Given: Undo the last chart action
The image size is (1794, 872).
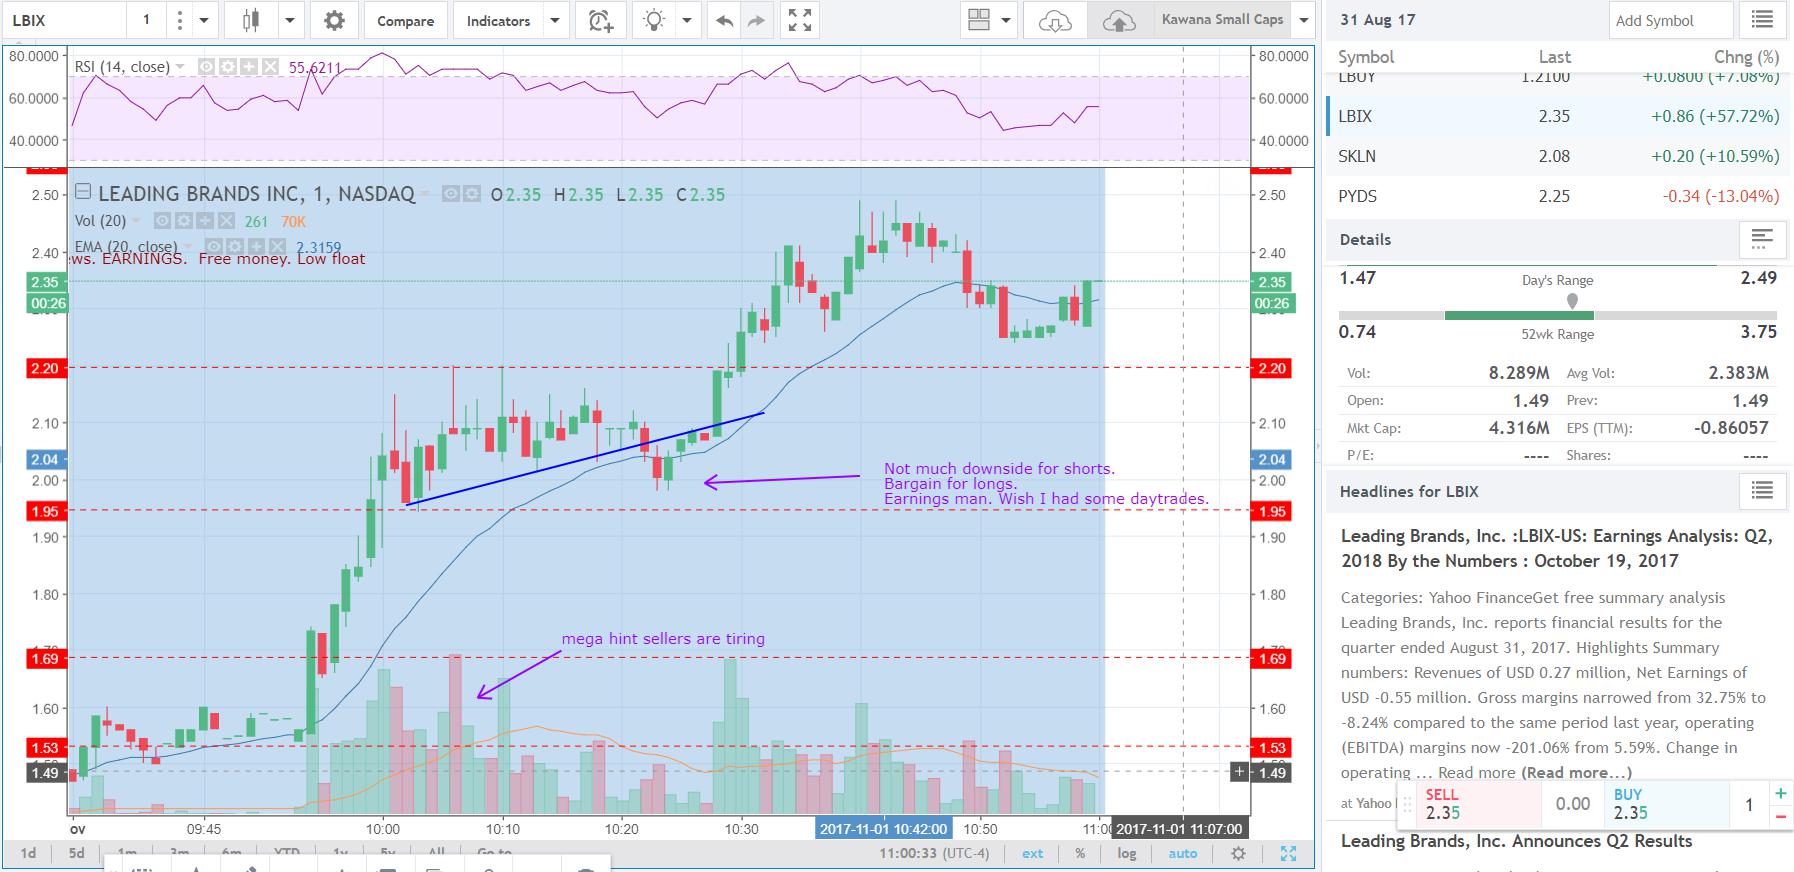Looking at the screenshot, I should (724, 20).
